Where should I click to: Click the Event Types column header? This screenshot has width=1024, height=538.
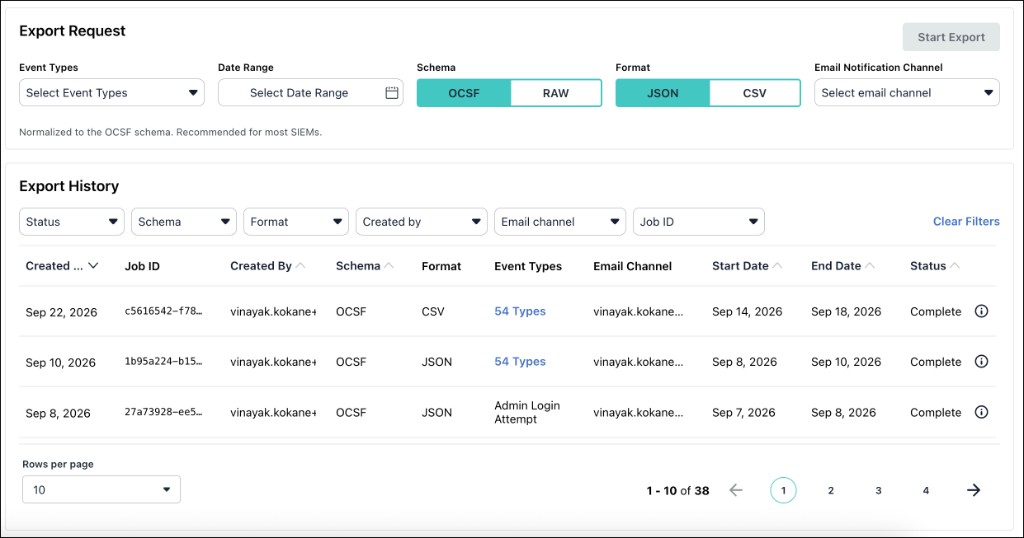point(528,266)
